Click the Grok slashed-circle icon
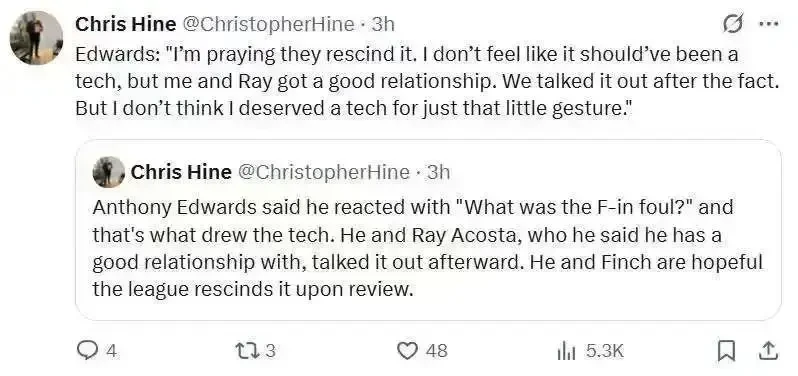The height and width of the screenshot is (376, 798). click(x=733, y=24)
